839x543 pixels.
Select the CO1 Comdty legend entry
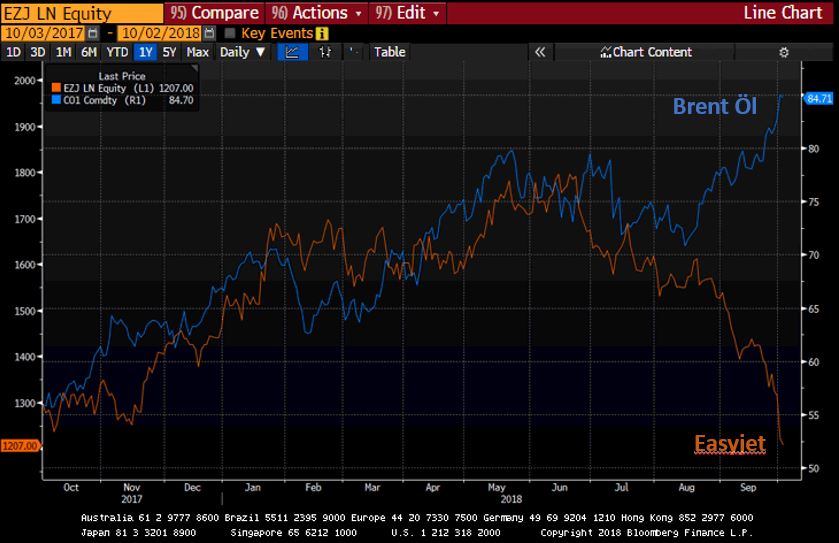(123, 100)
